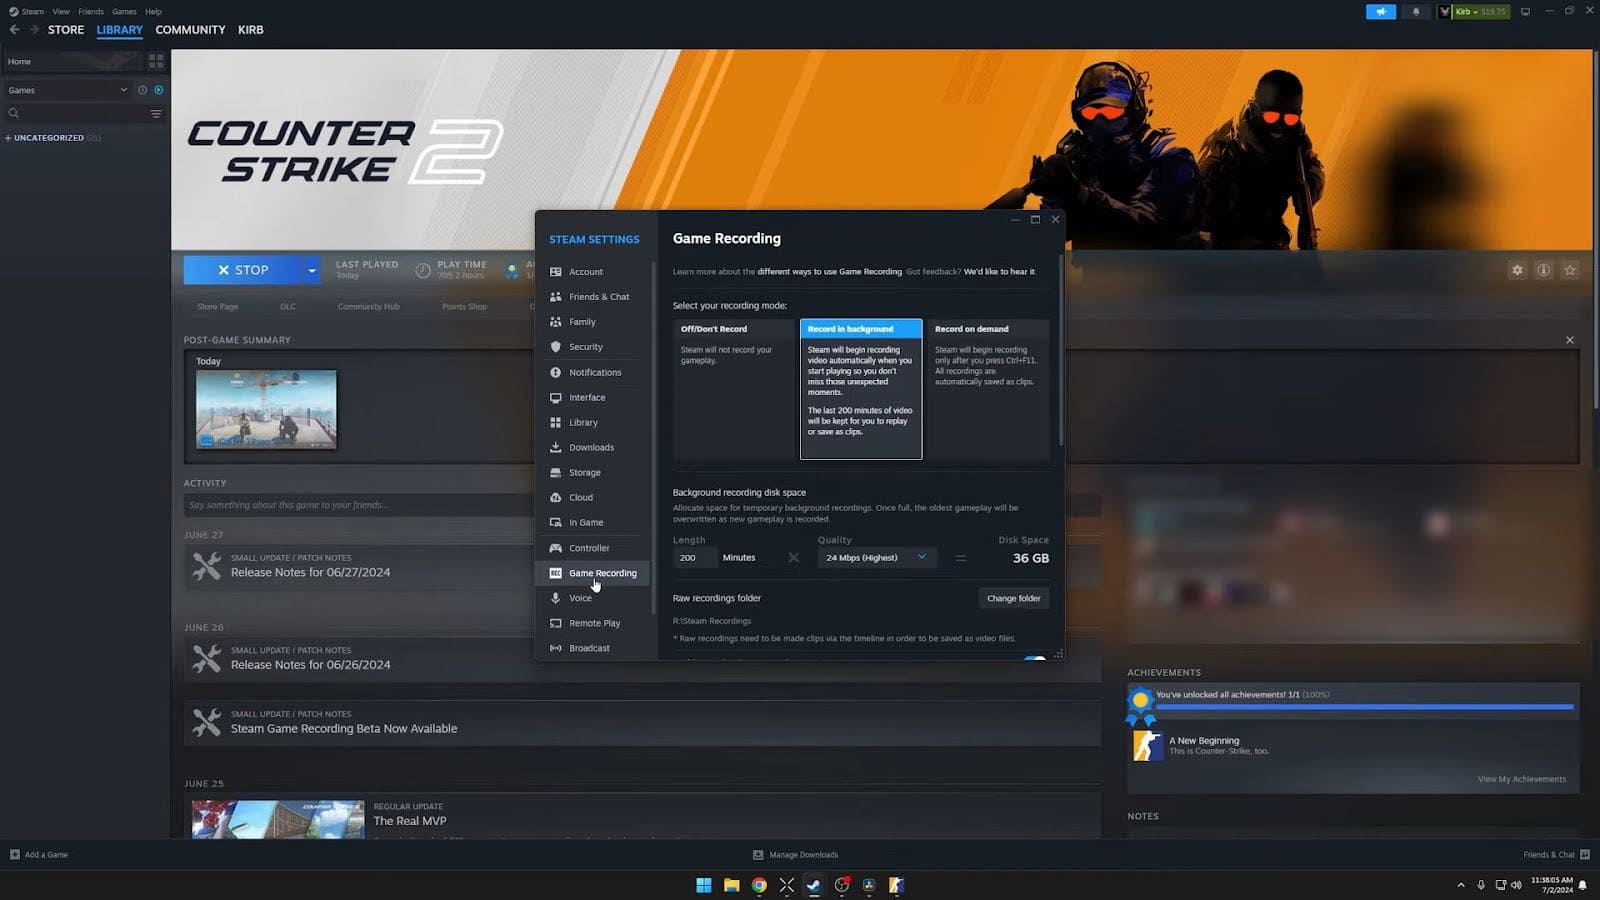Open Account settings in Steam Settings sidebar
The height and width of the screenshot is (900, 1600).
593,272
